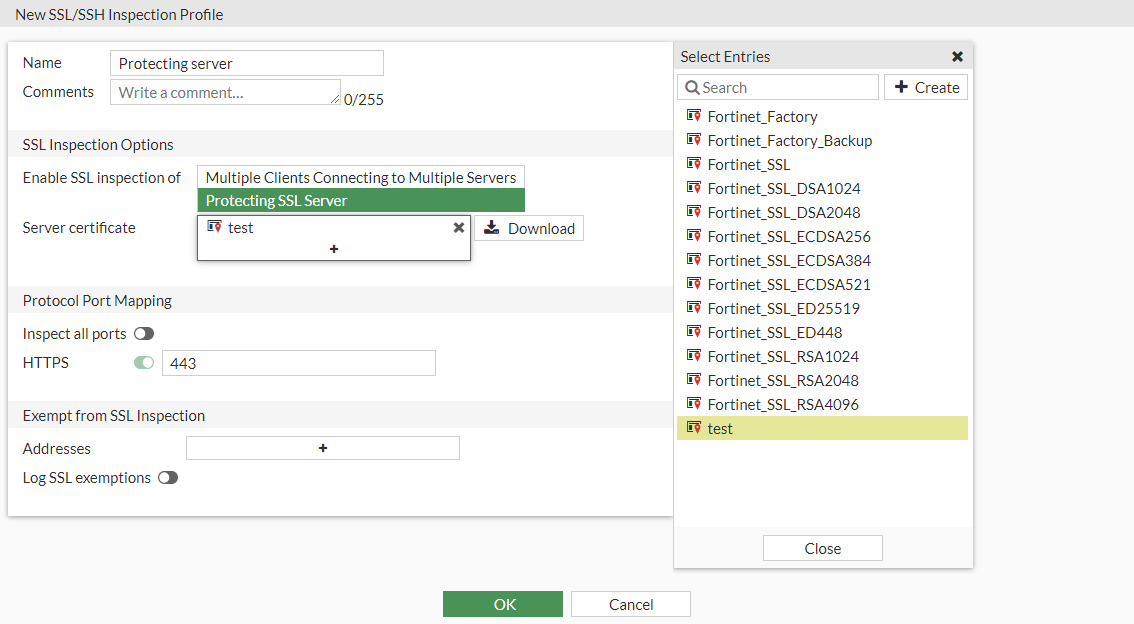This screenshot has width=1134, height=624.
Task: Click the OK button to save profile
Action: [502, 603]
